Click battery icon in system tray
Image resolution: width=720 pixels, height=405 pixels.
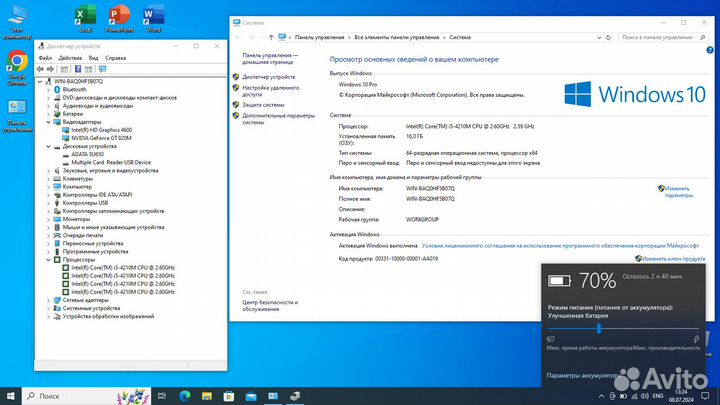(x=623, y=396)
